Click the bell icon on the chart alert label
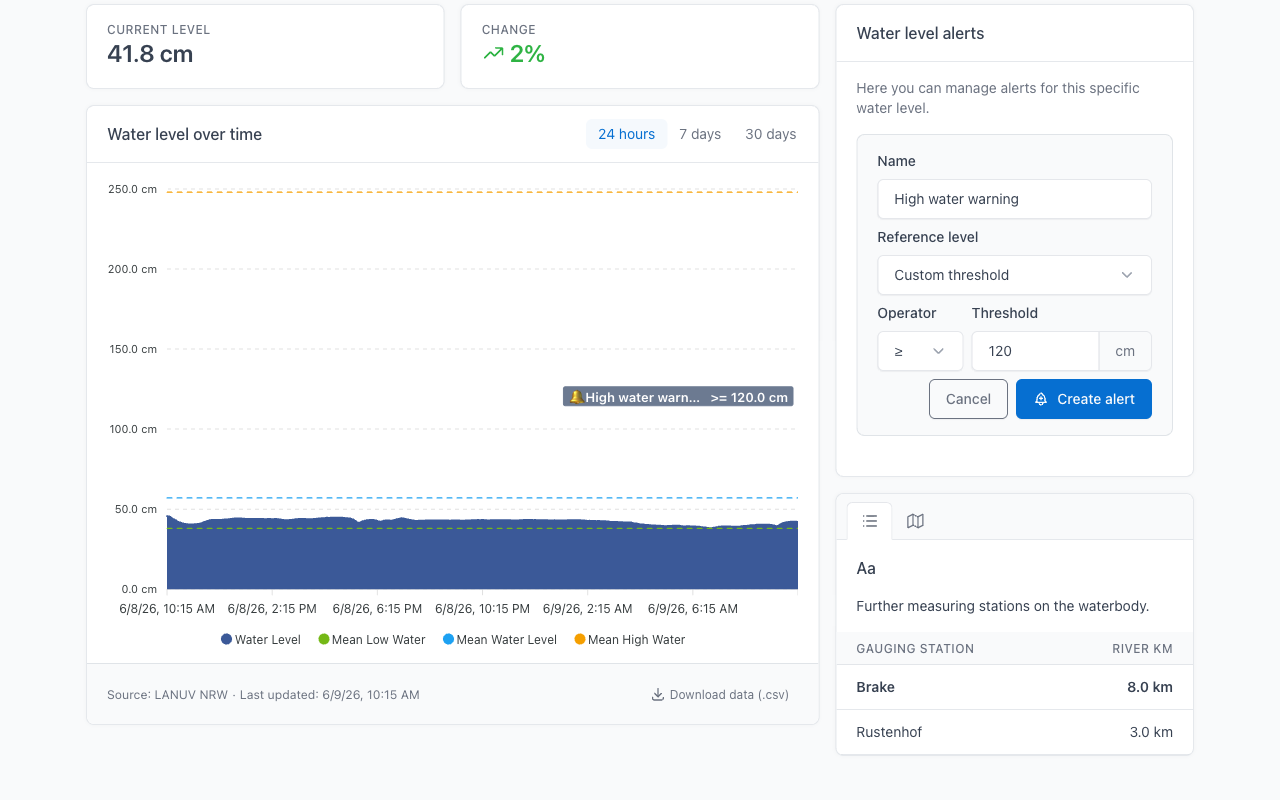 [575, 397]
